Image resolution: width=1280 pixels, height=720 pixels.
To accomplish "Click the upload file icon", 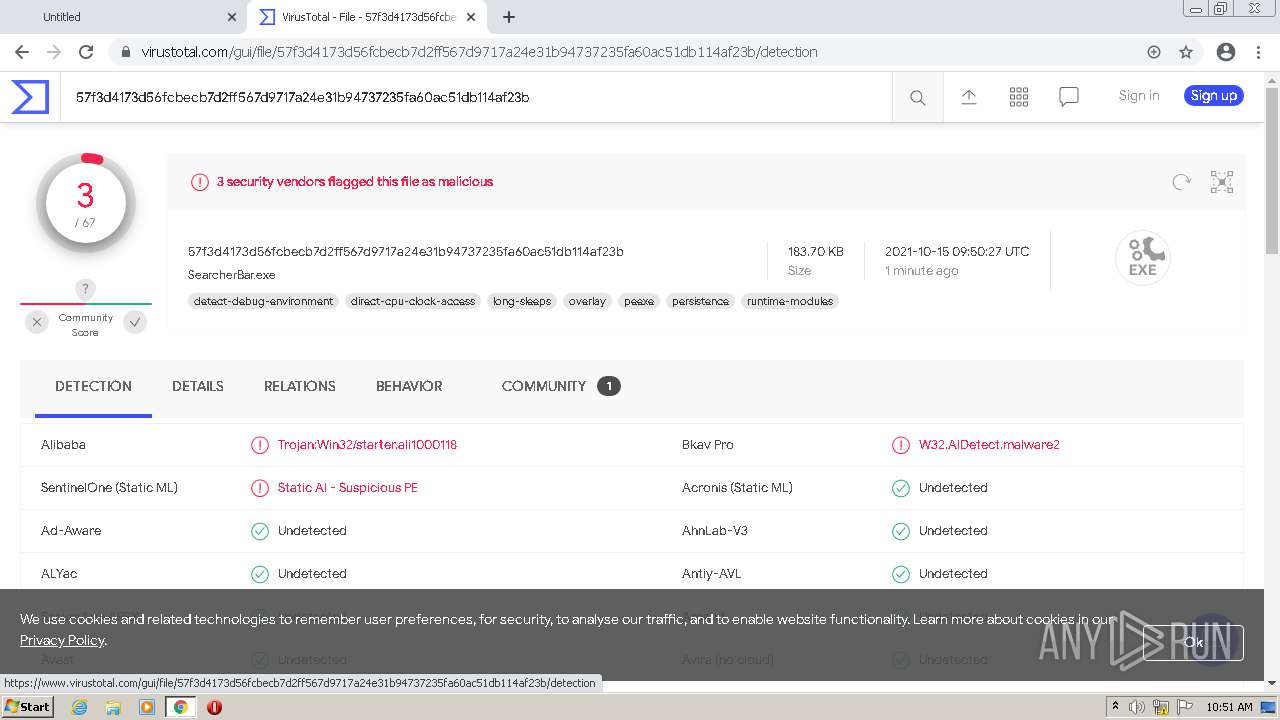I will pos(968,96).
